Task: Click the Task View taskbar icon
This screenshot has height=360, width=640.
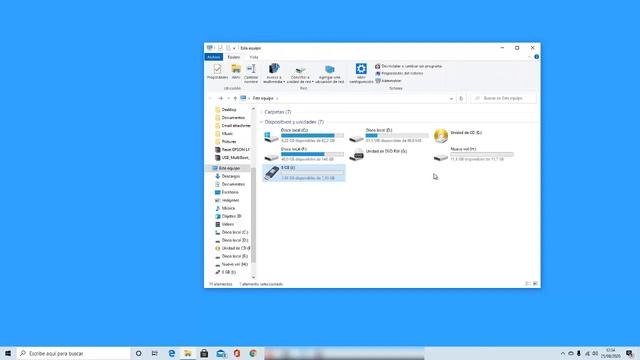Action: coord(155,353)
